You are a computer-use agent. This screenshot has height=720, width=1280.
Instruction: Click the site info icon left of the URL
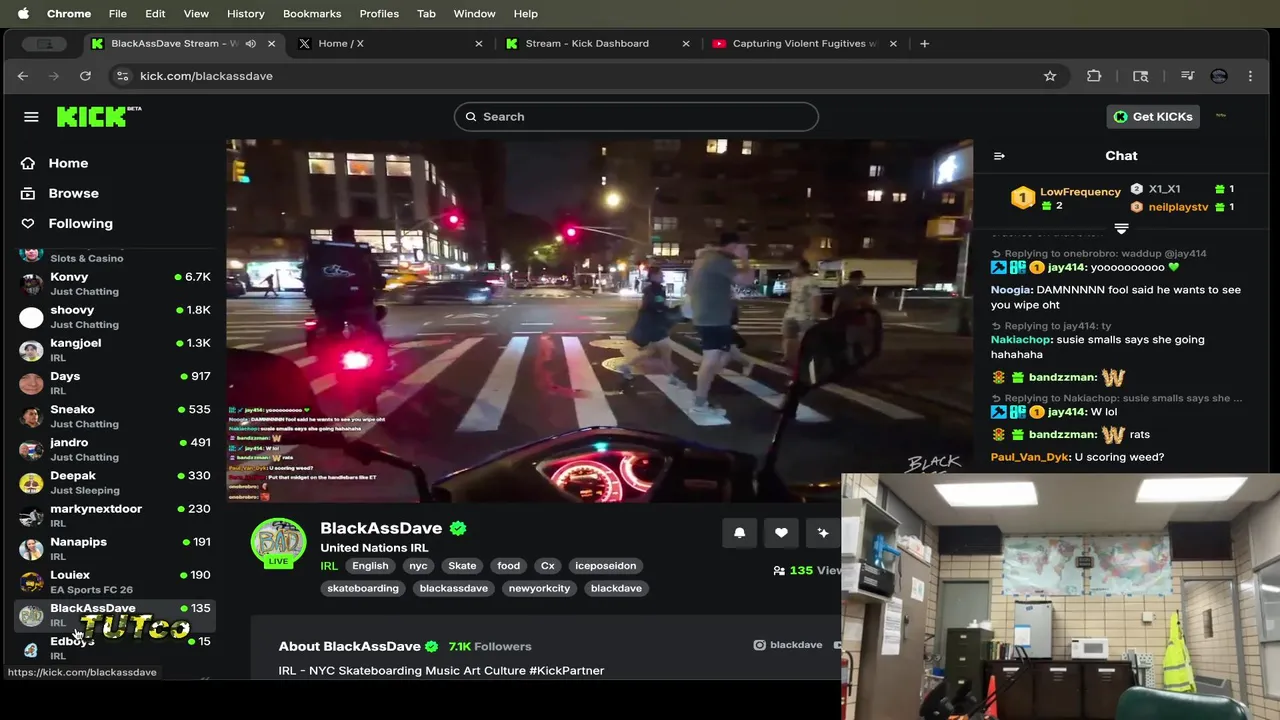[122, 76]
